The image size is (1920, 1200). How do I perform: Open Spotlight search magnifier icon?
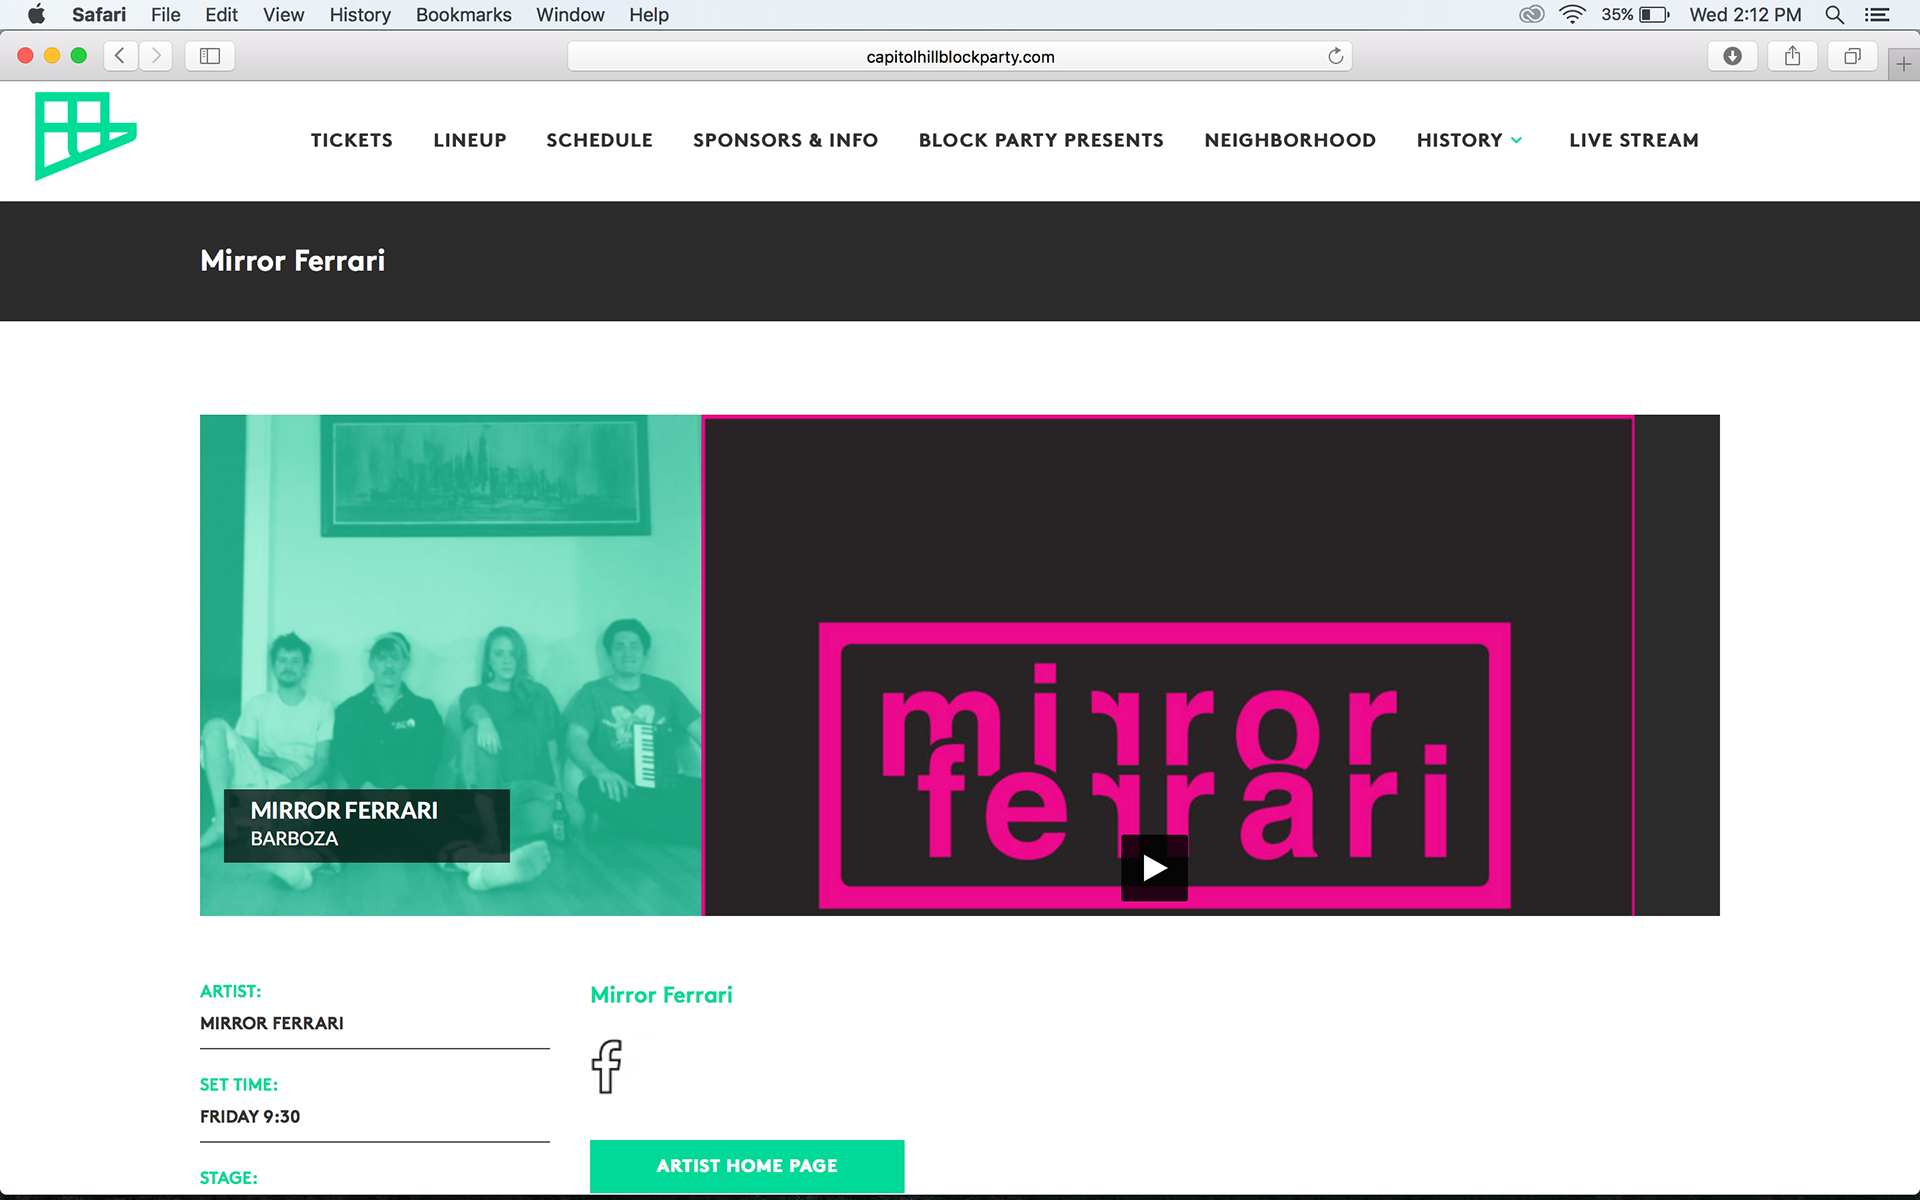1834,15
